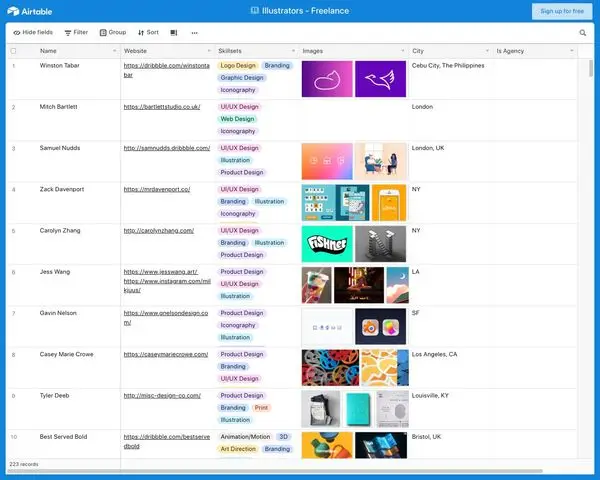Click the Airtable logo
Viewport: 600px width, 480px height.
click(29, 11)
